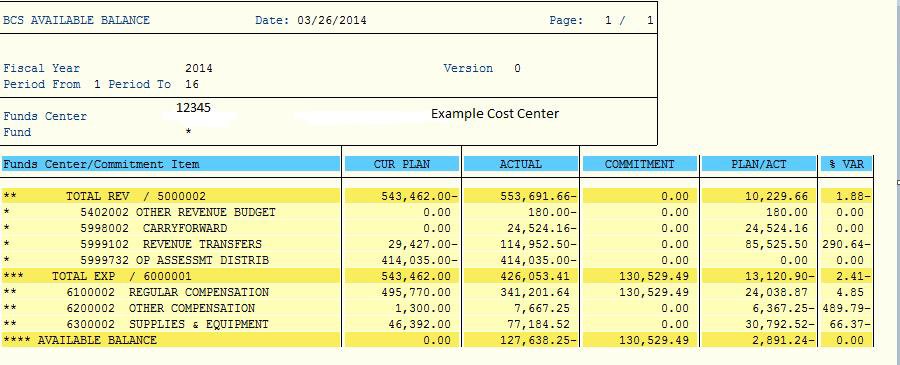Click the plan/act value 85,525.50
900x365 pixels.
coord(776,244)
